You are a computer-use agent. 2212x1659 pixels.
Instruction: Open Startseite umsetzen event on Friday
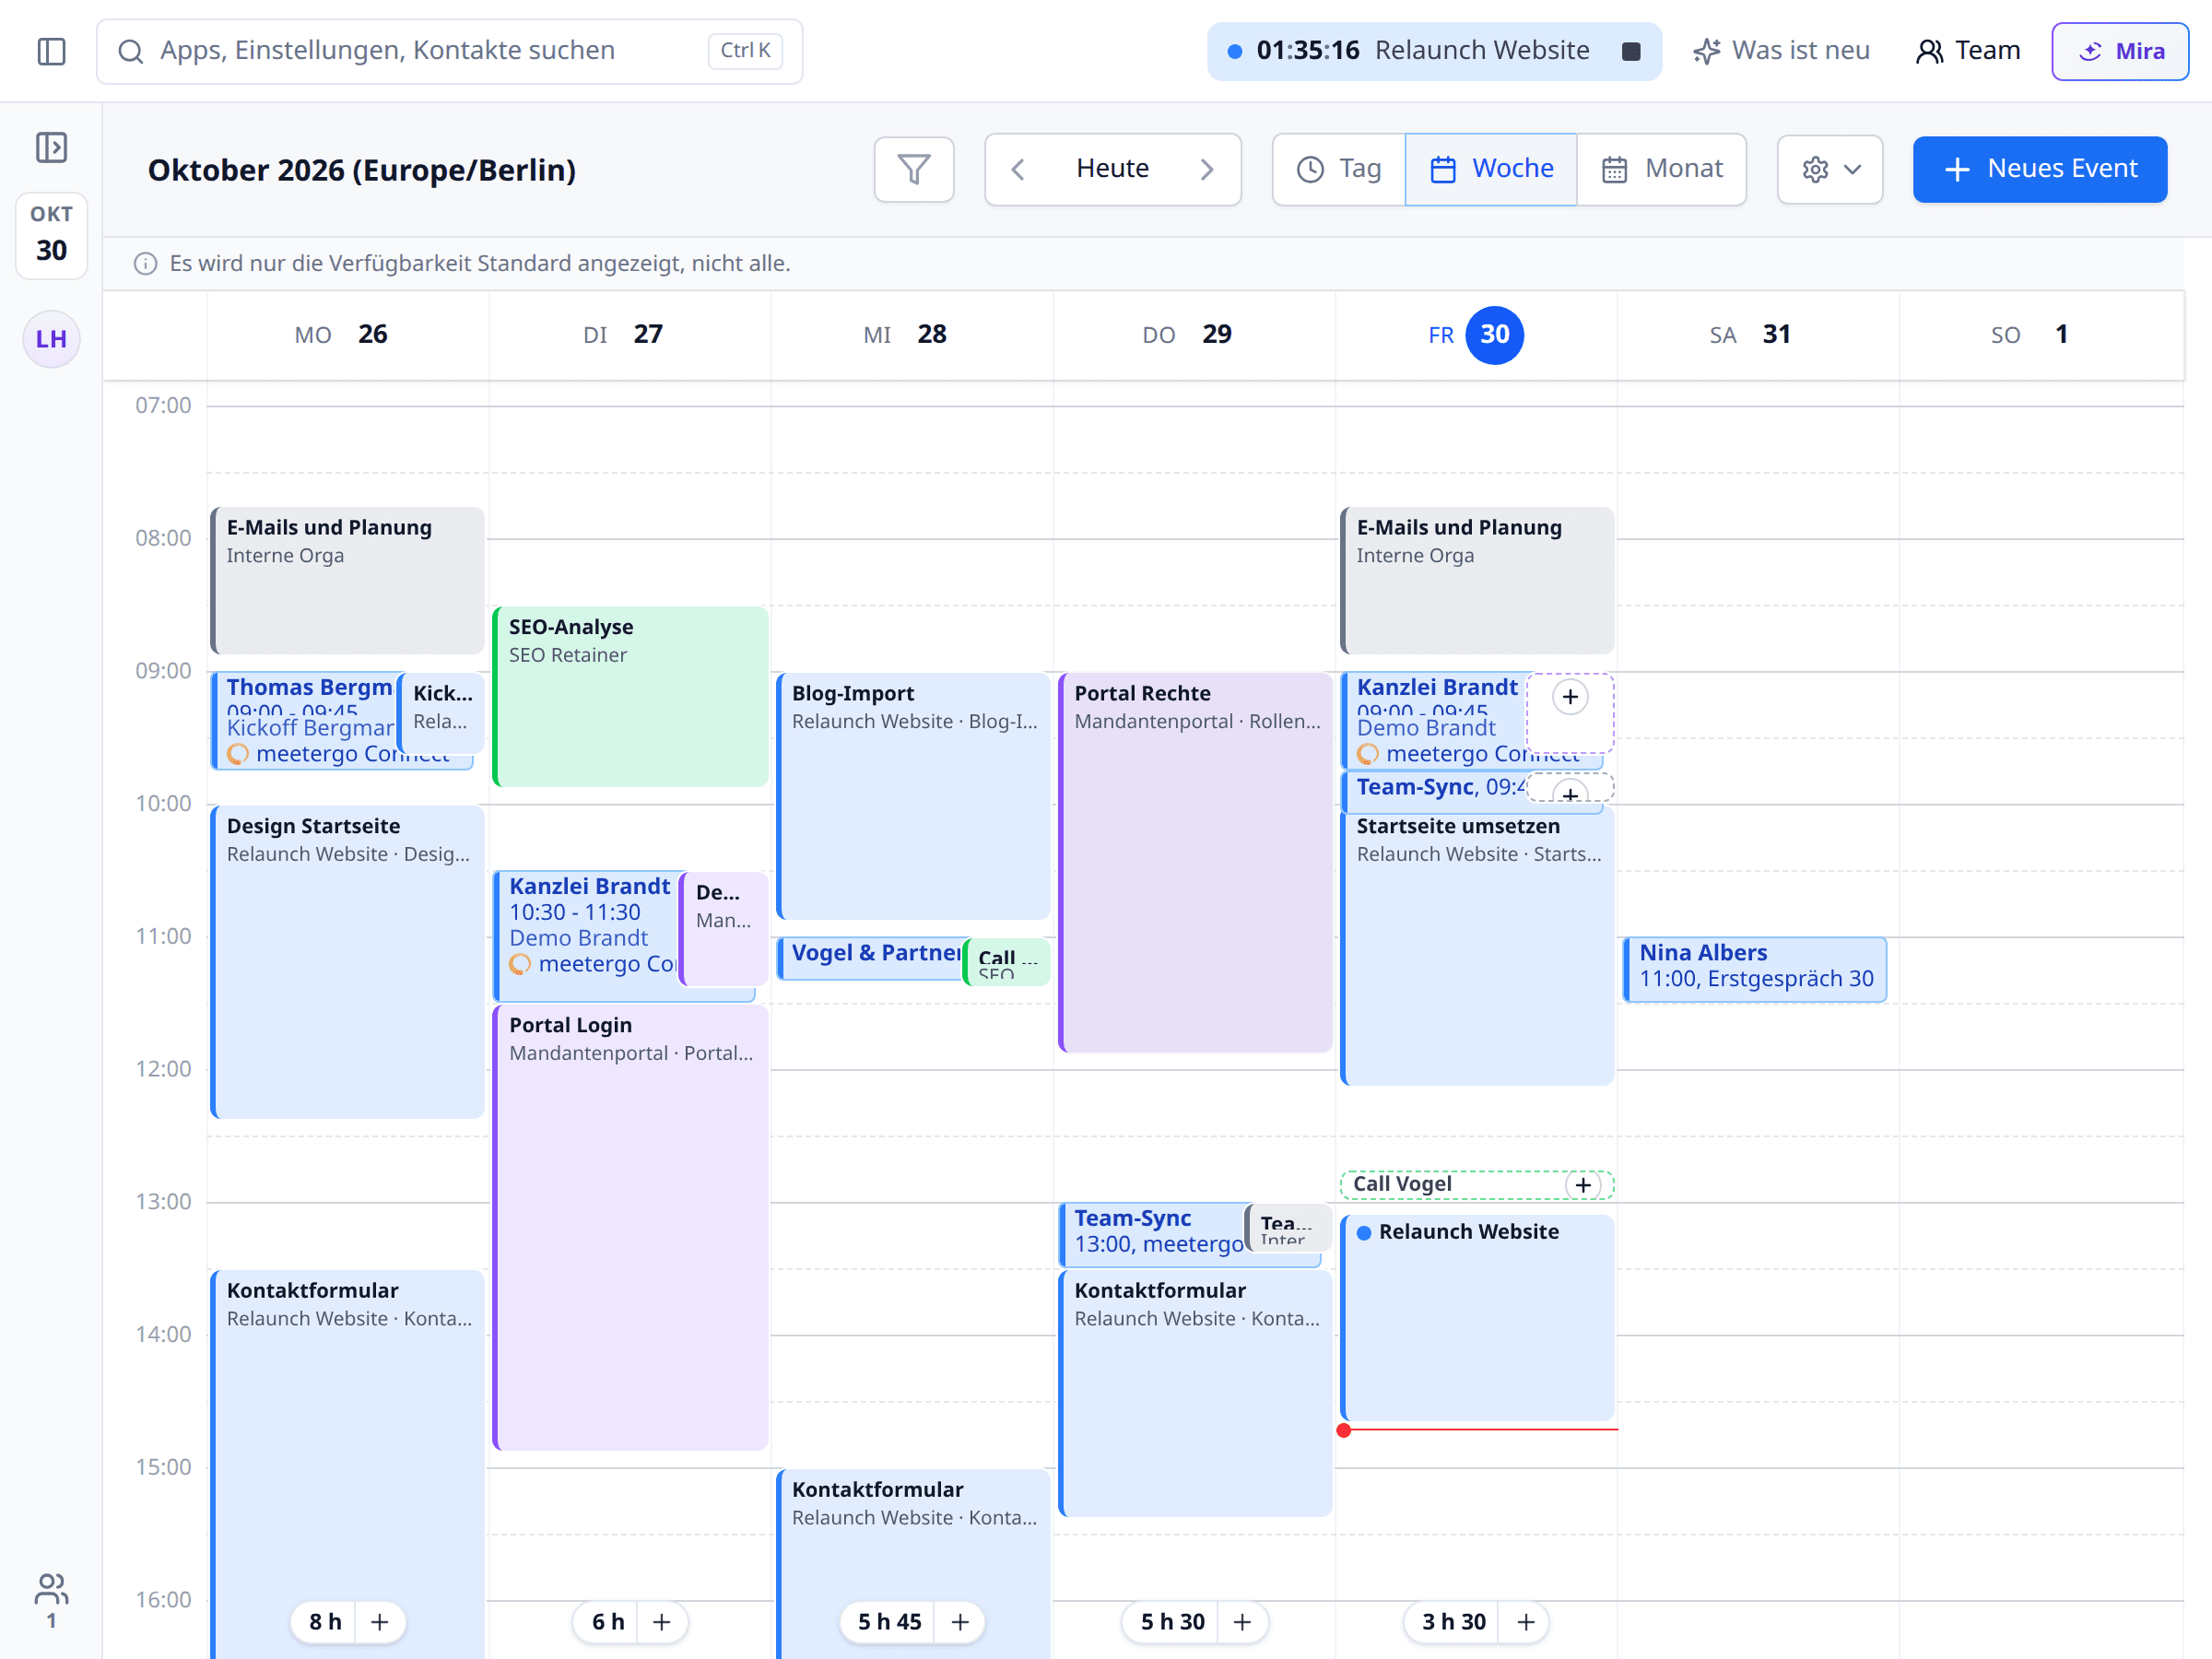[x=1477, y=945]
